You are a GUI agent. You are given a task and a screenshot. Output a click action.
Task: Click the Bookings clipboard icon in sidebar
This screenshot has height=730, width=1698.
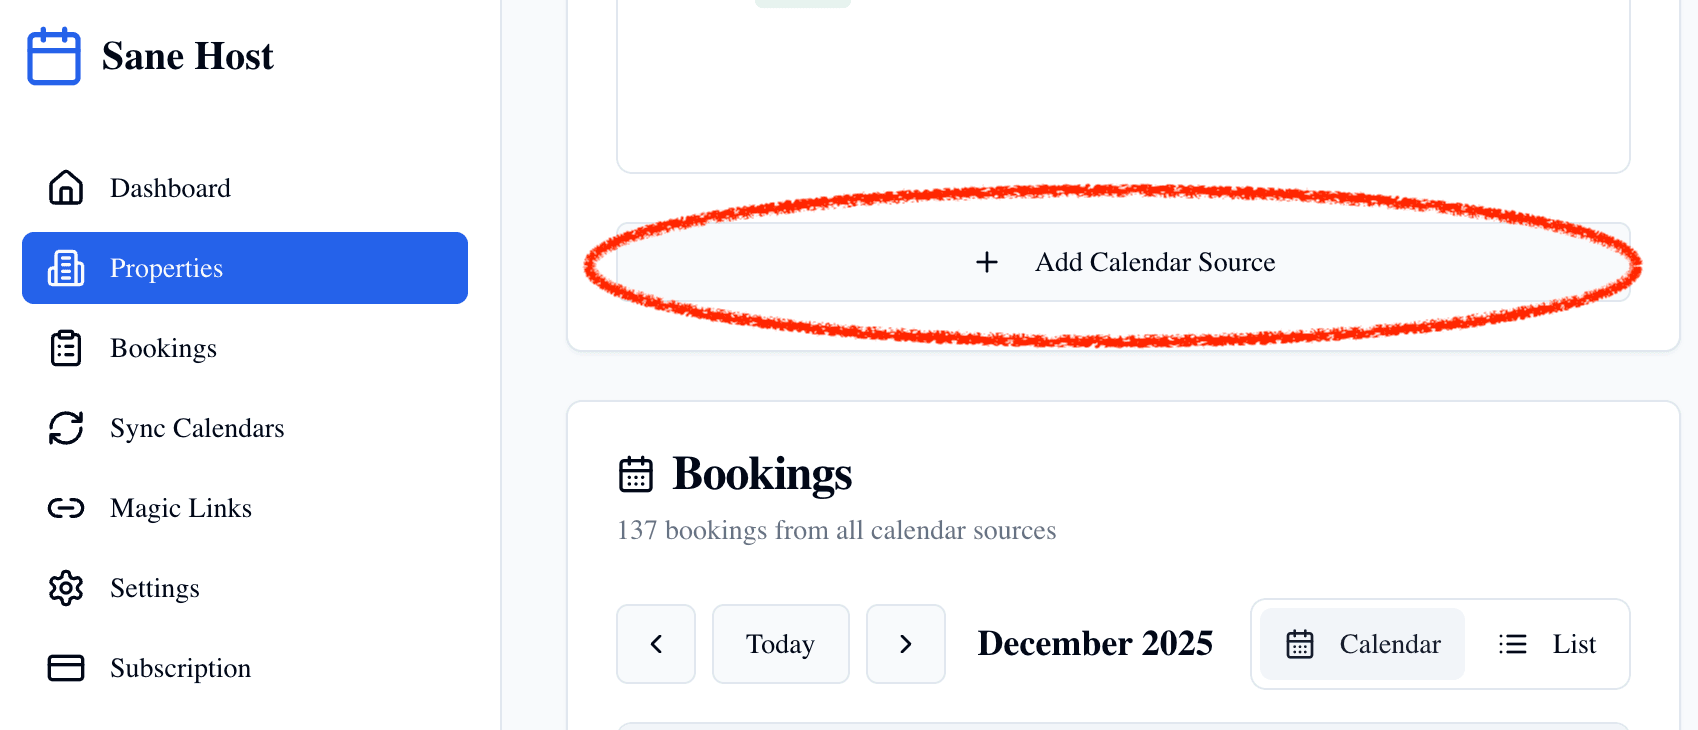65,348
